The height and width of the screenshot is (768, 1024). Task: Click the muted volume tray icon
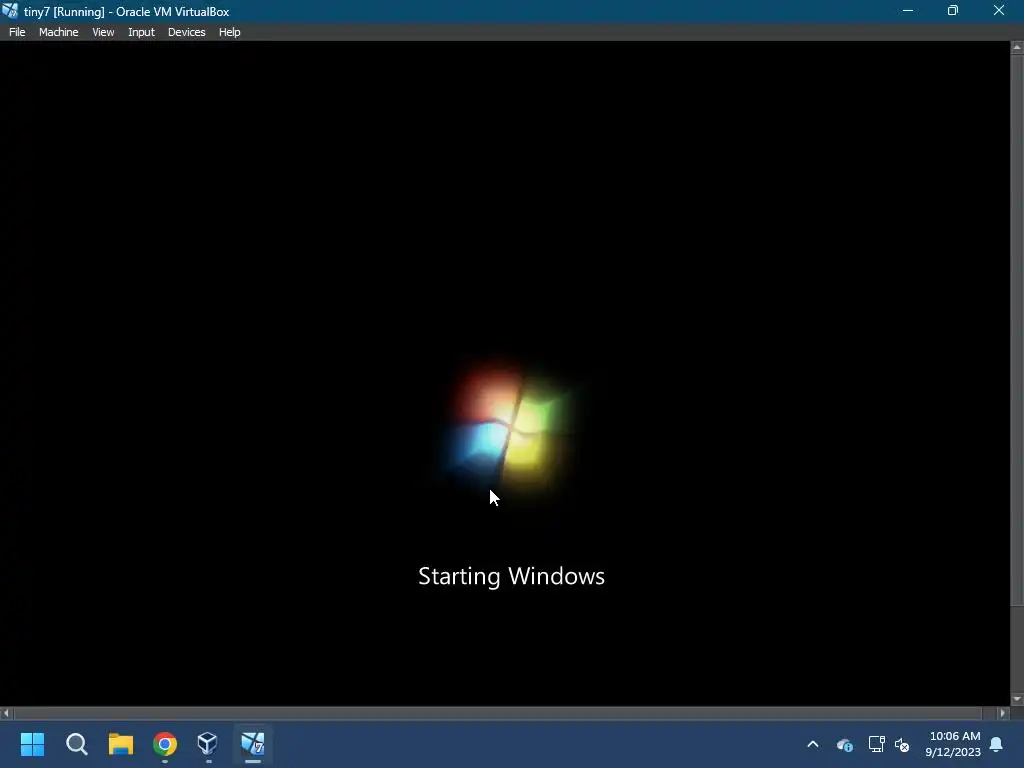pyautogui.click(x=902, y=744)
